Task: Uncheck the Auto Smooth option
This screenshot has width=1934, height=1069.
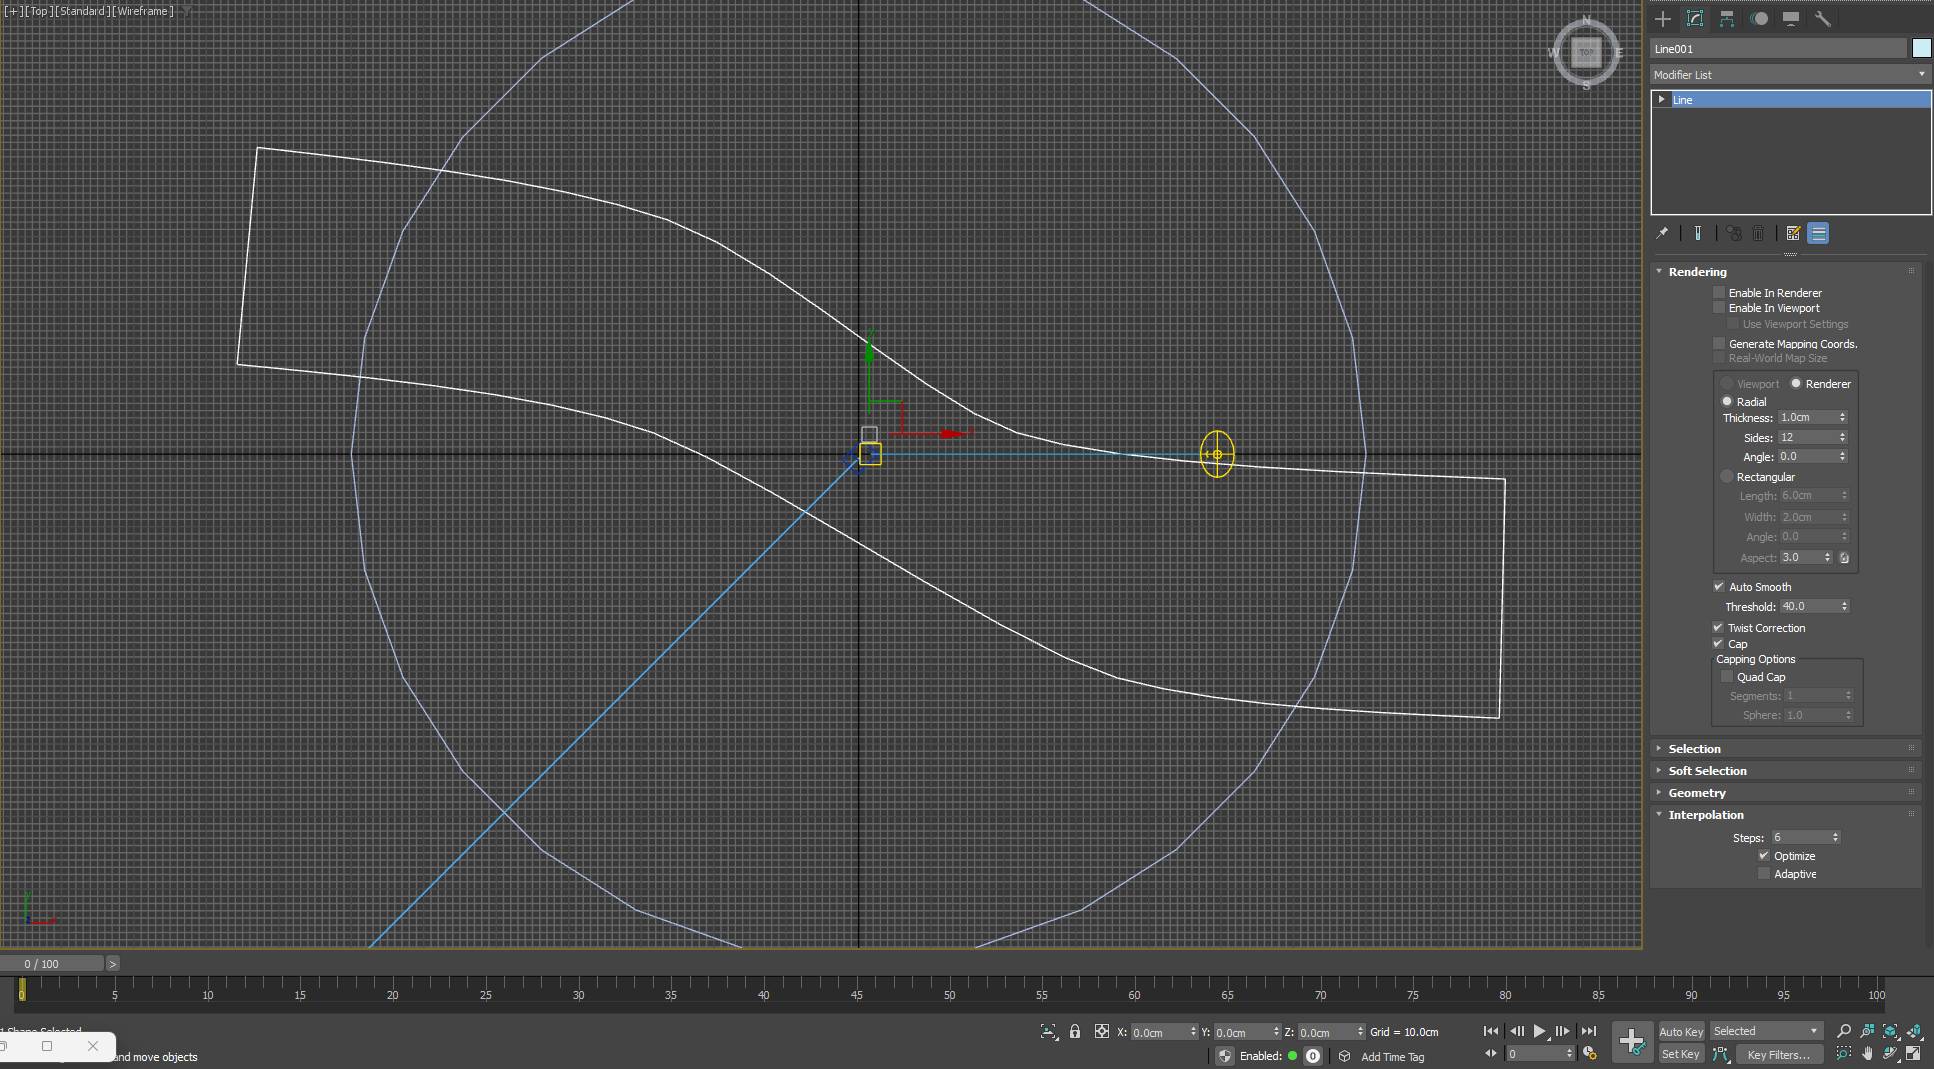Action: click(1719, 587)
